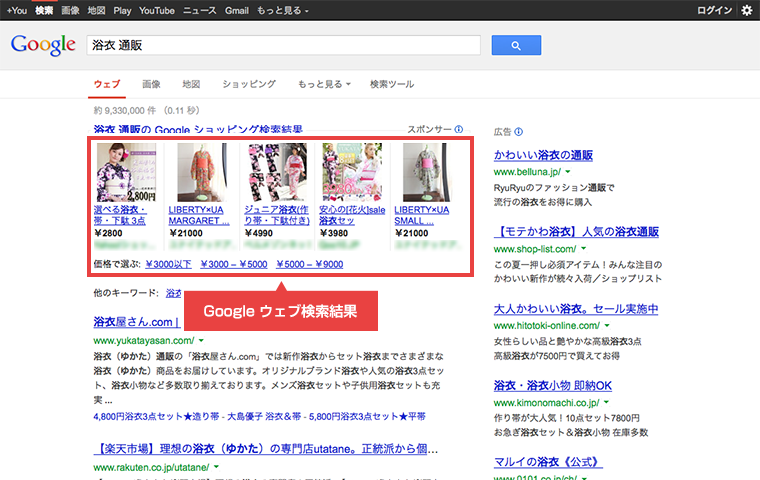Expand dropdown arrow beside www.yukatayasan.com/
This screenshot has height=480, width=760.
tap(201, 340)
